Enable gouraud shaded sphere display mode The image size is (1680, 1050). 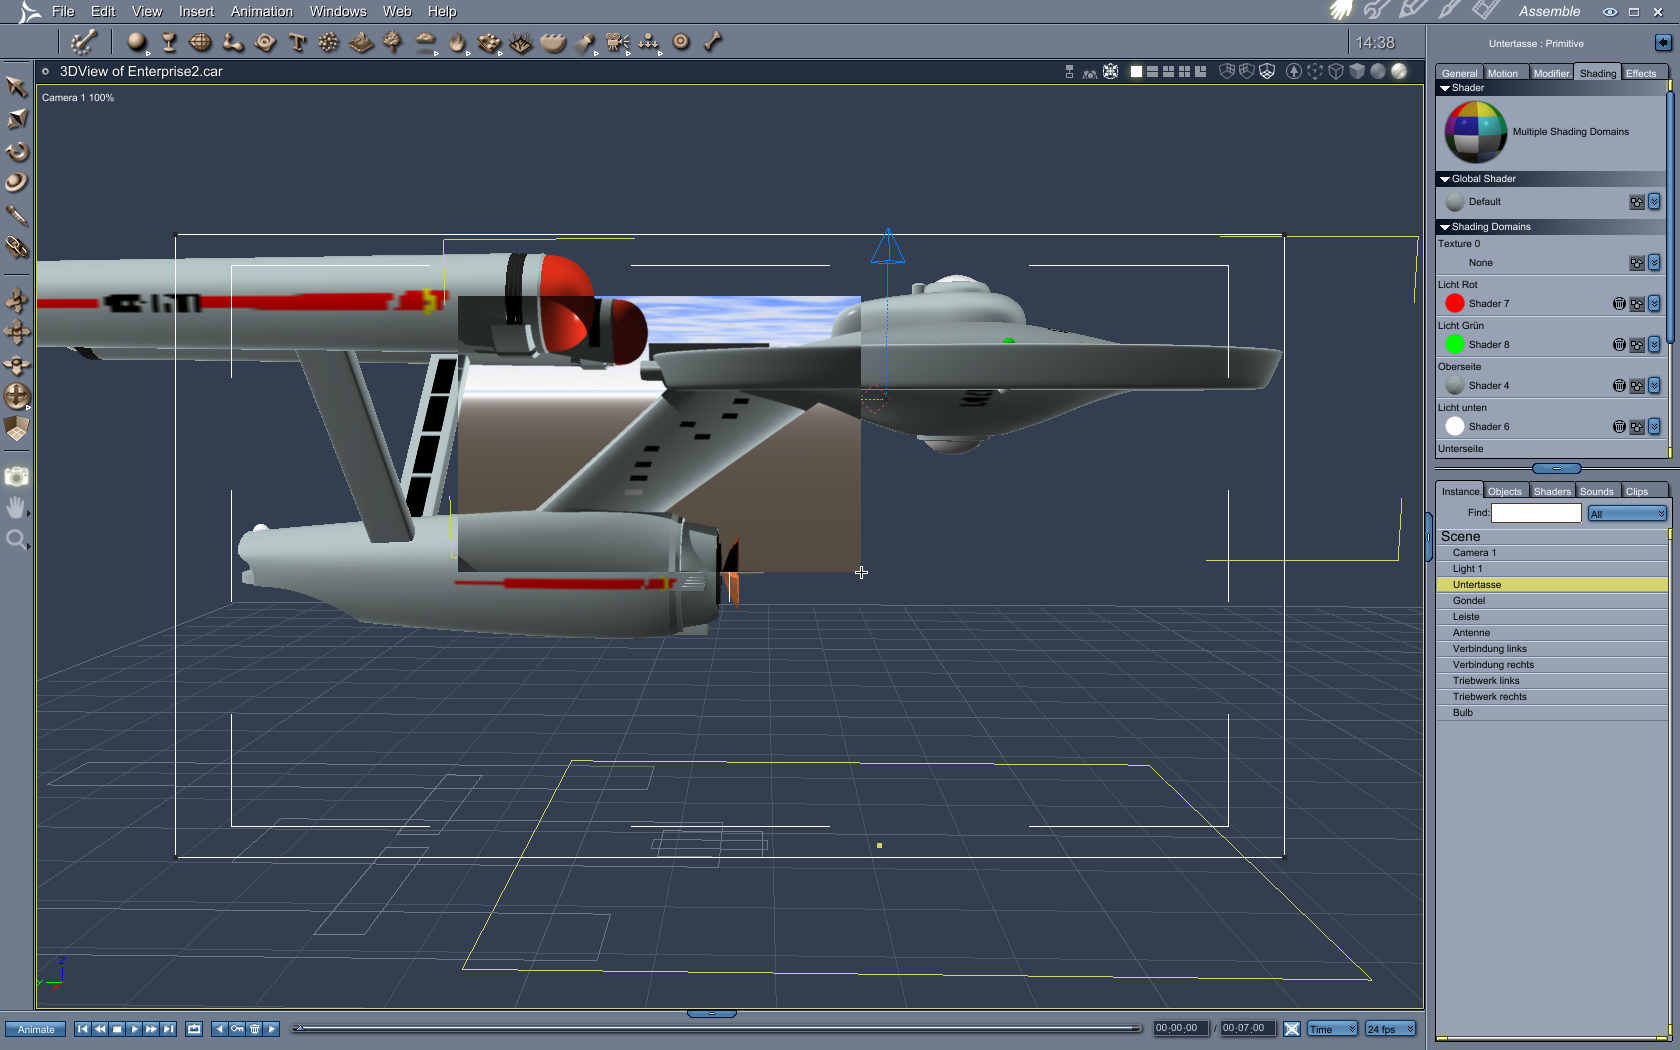coord(1378,71)
